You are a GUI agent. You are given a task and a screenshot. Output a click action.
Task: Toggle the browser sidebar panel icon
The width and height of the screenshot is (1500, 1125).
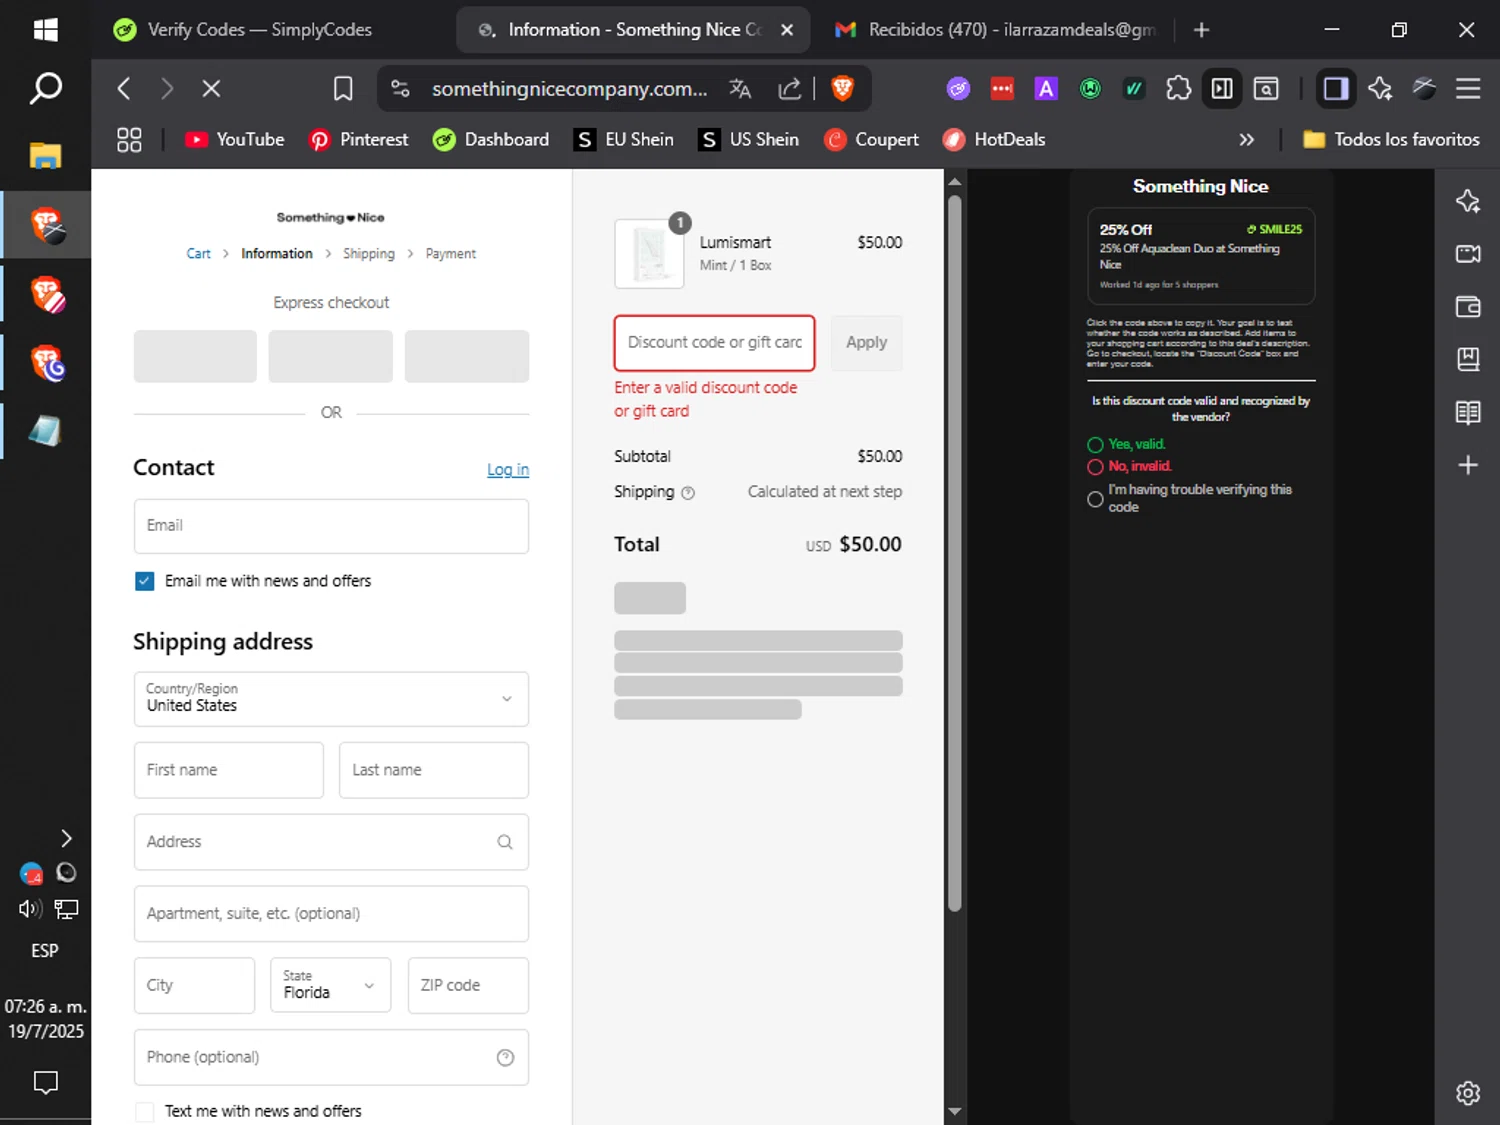pyautogui.click(x=1335, y=89)
